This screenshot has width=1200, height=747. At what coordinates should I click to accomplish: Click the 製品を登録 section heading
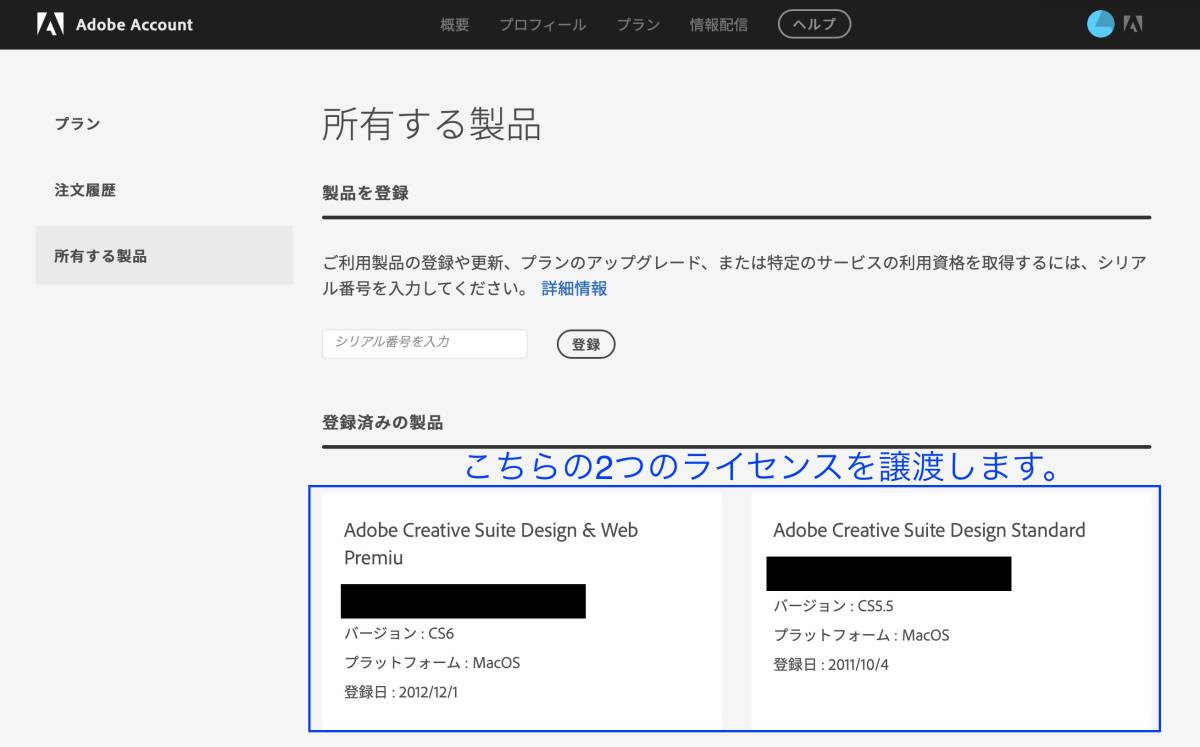(x=365, y=192)
